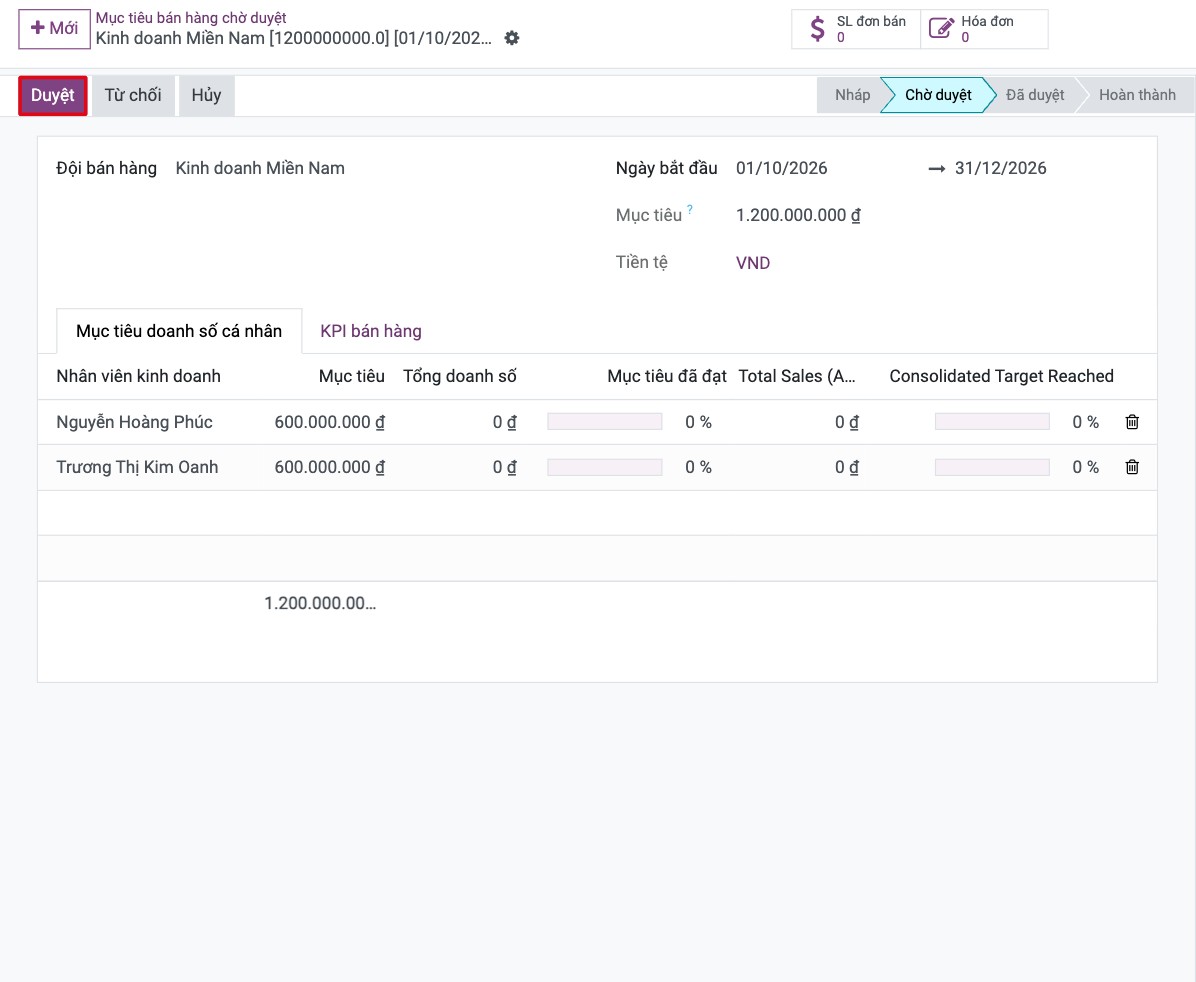The width and height of the screenshot is (1196, 982).
Task: Click Trương Thị Kim Oanh's Mục tiêu đã đạt bar
Action: coord(605,467)
